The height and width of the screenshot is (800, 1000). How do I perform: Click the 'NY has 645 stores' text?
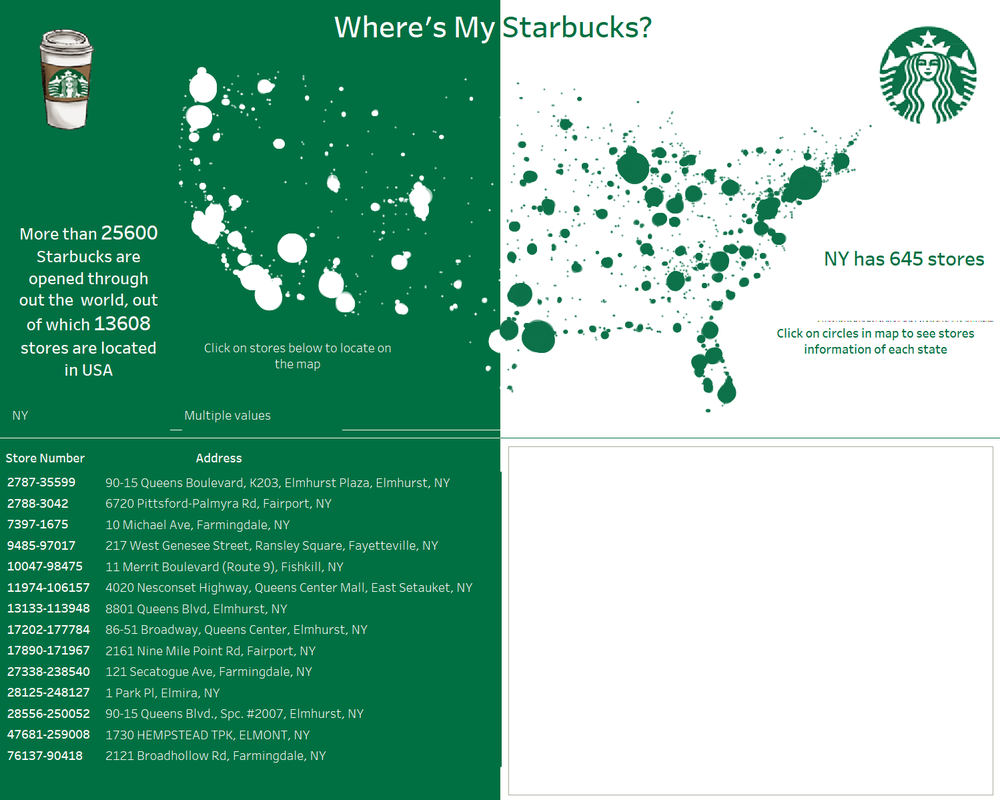coord(903,259)
